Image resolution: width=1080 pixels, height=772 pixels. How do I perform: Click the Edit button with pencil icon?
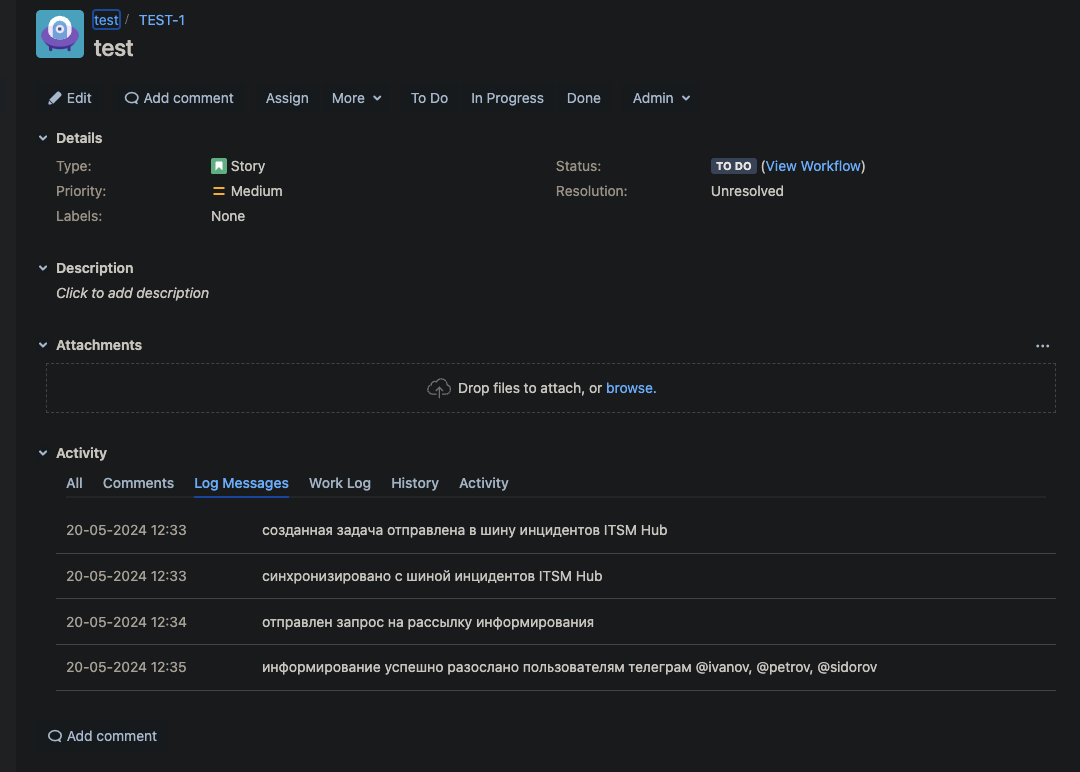(70, 98)
